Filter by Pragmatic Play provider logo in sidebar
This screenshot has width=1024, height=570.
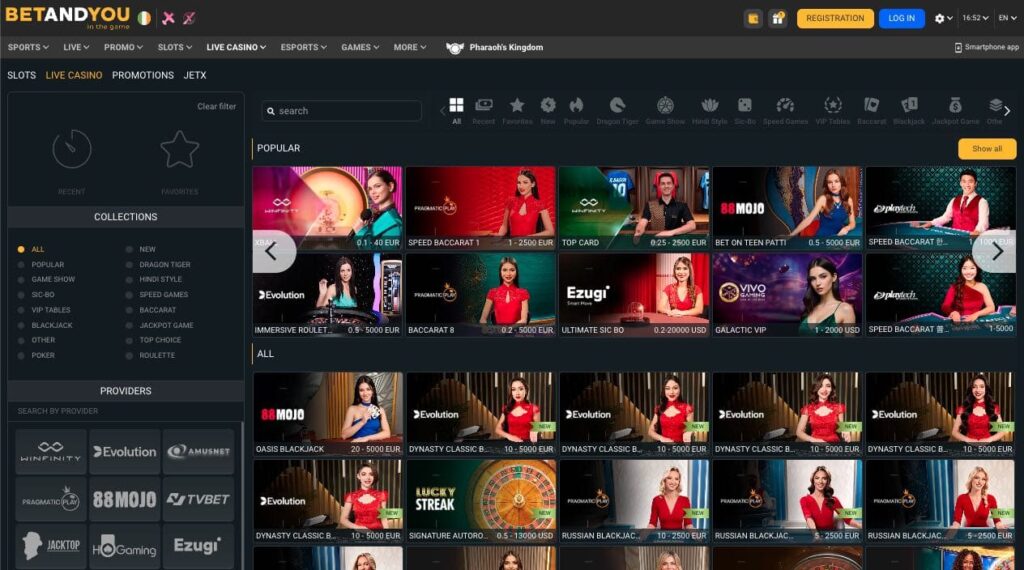coord(51,499)
